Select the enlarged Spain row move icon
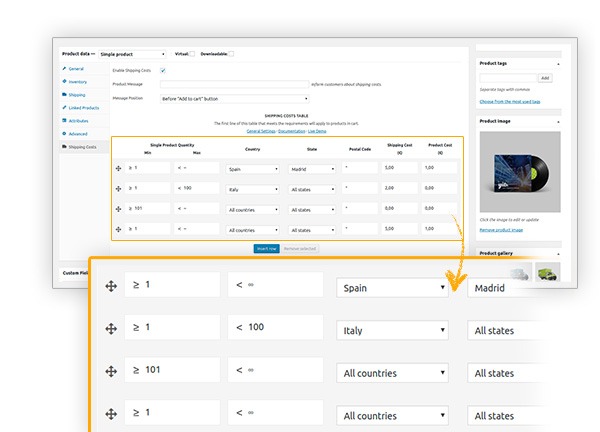The image size is (600, 432). coord(111,286)
